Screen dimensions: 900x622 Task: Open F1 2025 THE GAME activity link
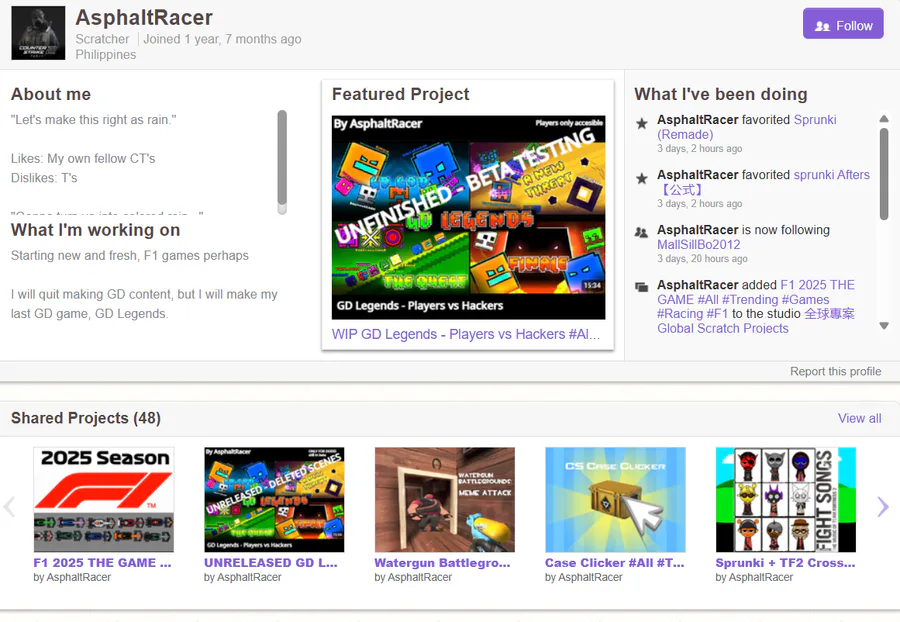(x=756, y=299)
